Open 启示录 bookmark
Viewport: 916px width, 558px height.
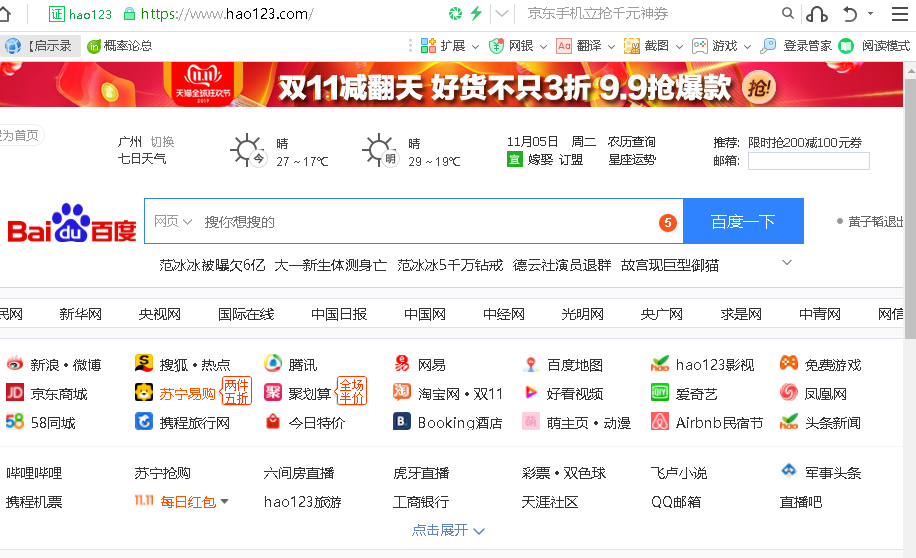38,46
